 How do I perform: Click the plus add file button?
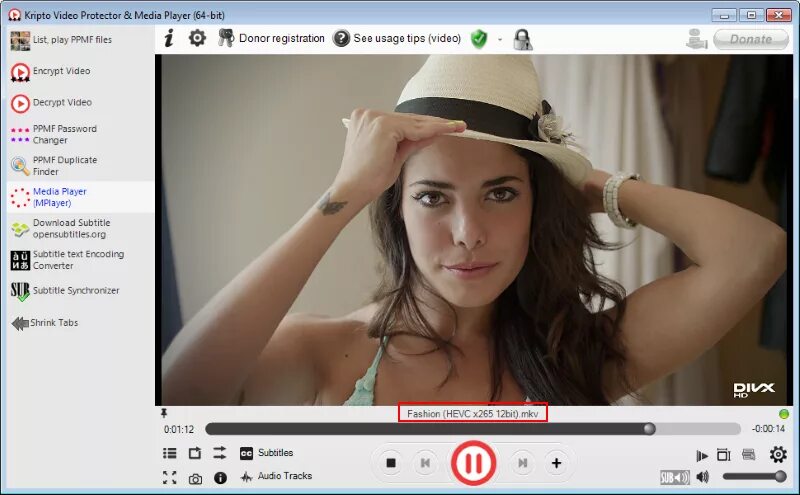557,463
